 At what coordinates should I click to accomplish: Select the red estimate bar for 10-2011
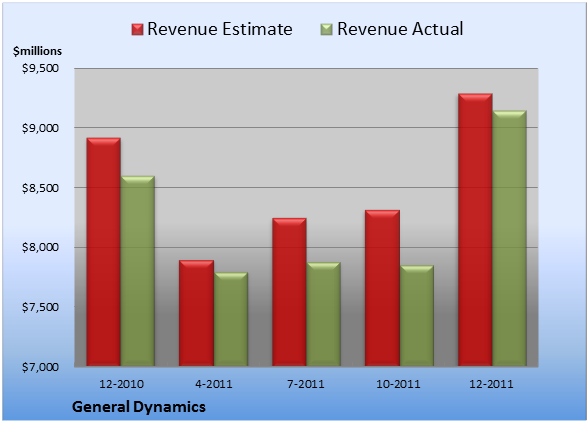382,288
